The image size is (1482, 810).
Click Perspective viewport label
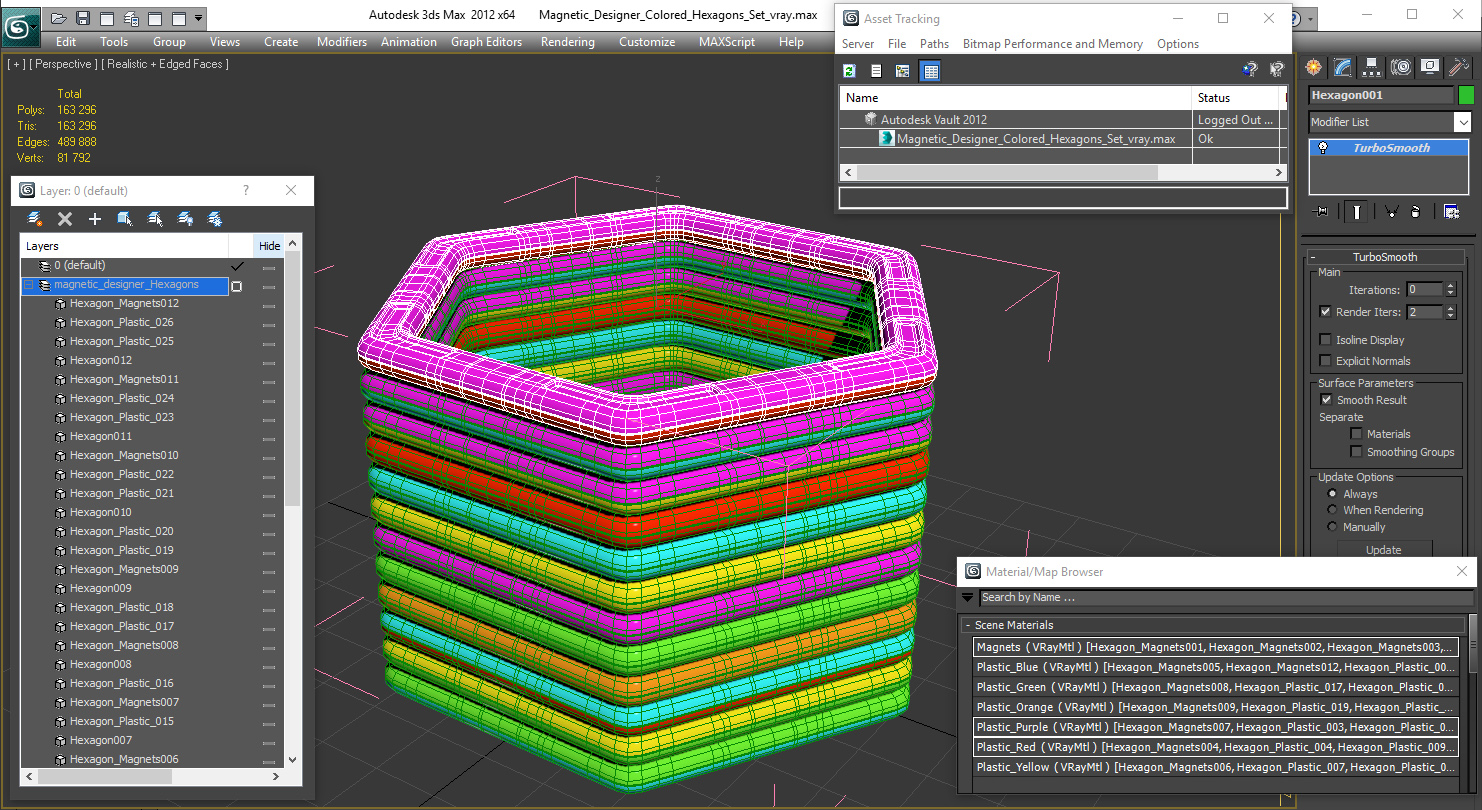pos(64,64)
